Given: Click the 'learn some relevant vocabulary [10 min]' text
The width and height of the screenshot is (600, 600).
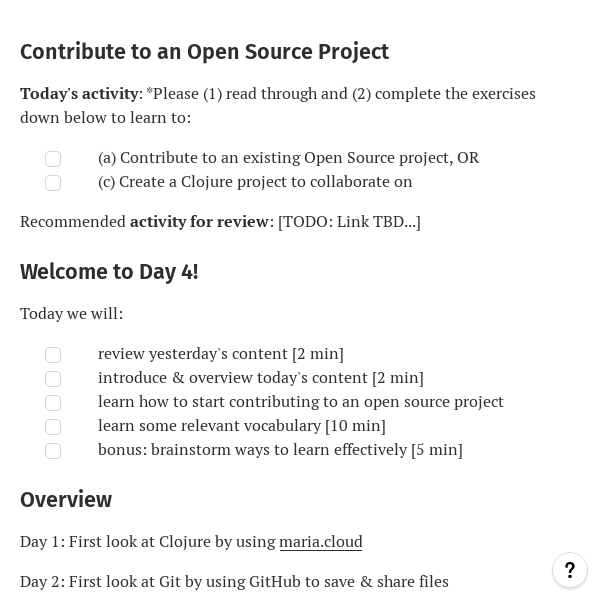Looking at the screenshot, I should pyautogui.click(x=241, y=425).
